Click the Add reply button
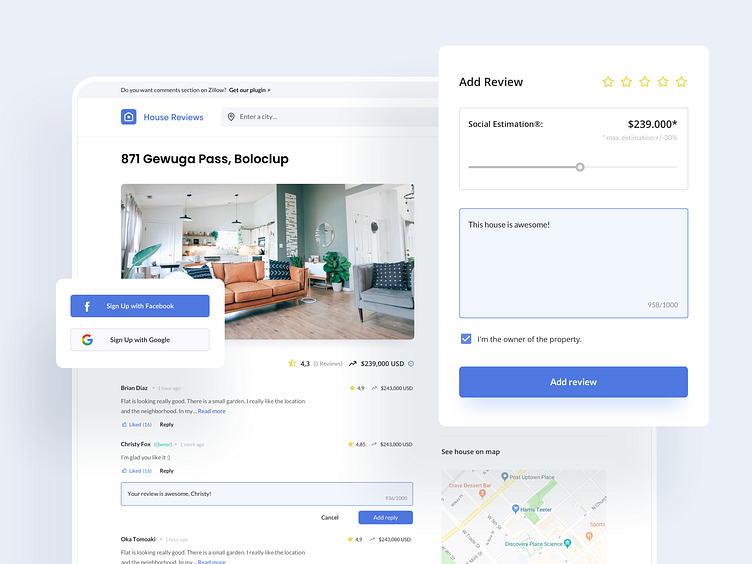Viewport: 752px width, 564px height. pos(386,517)
